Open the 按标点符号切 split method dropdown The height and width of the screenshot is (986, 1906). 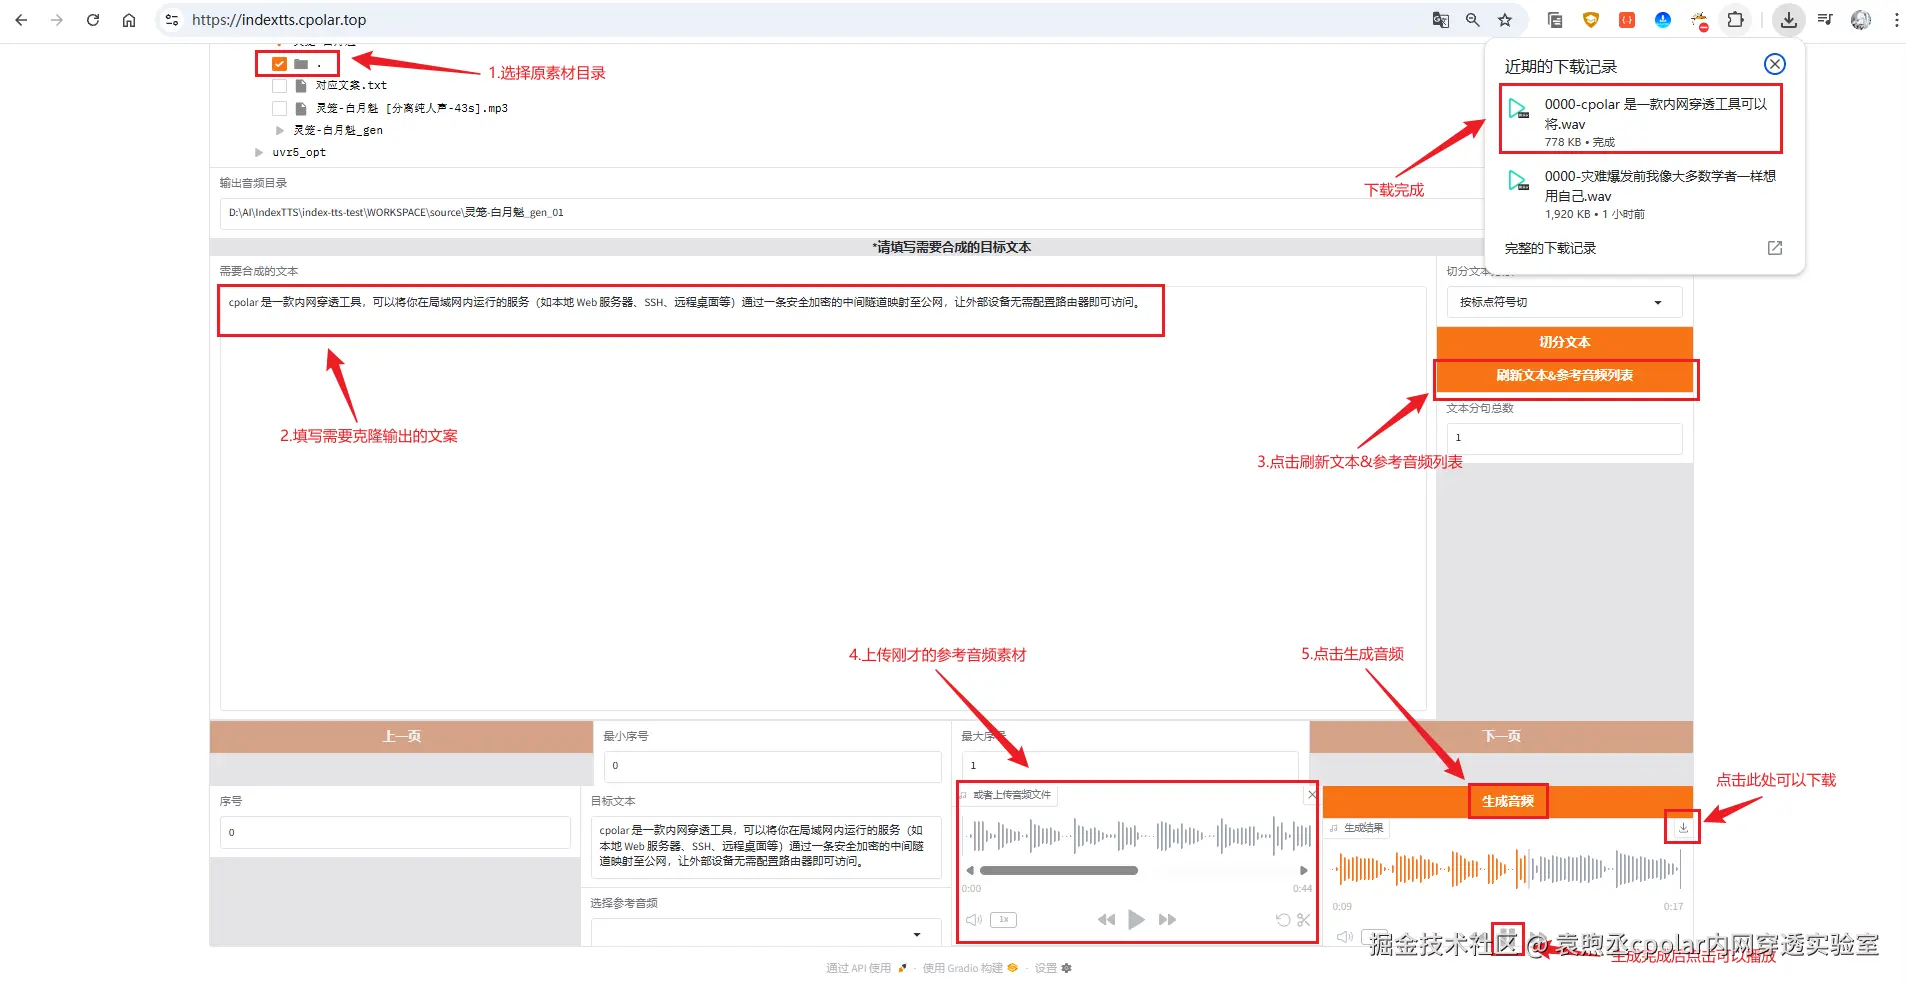click(x=1564, y=302)
